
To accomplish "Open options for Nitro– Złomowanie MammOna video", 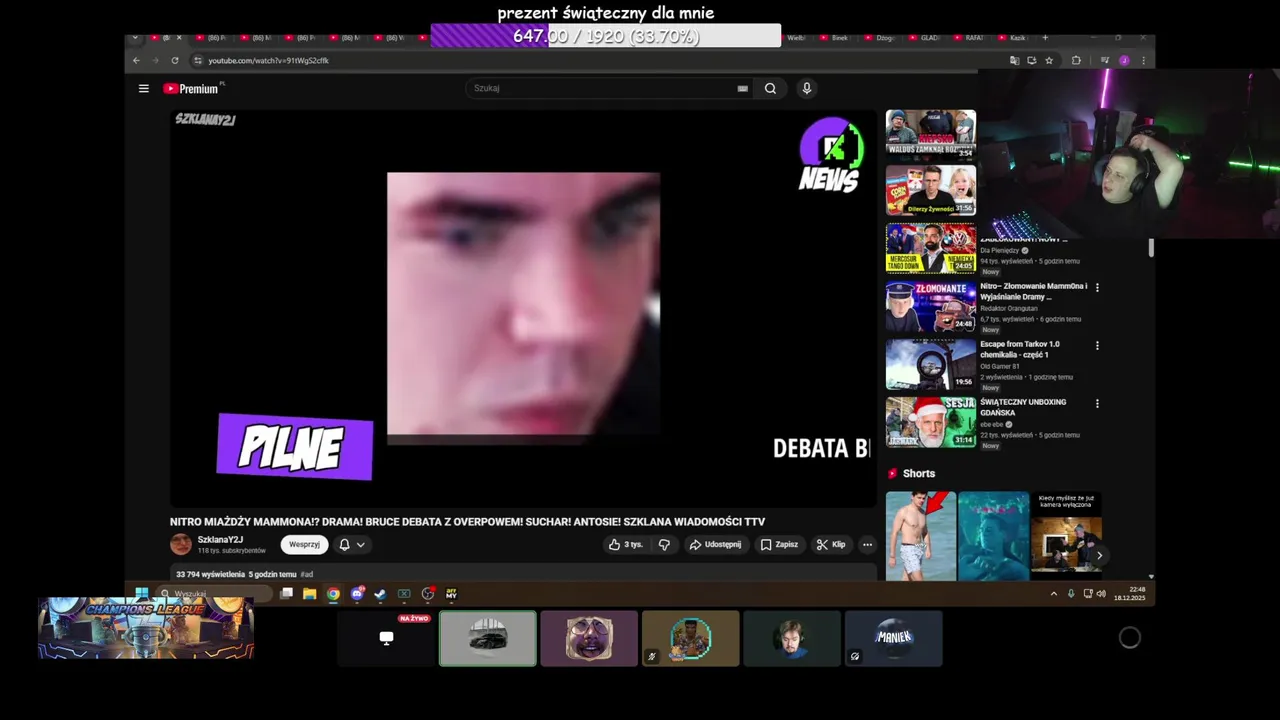I will pyautogui.click(x=1097, y=287).
